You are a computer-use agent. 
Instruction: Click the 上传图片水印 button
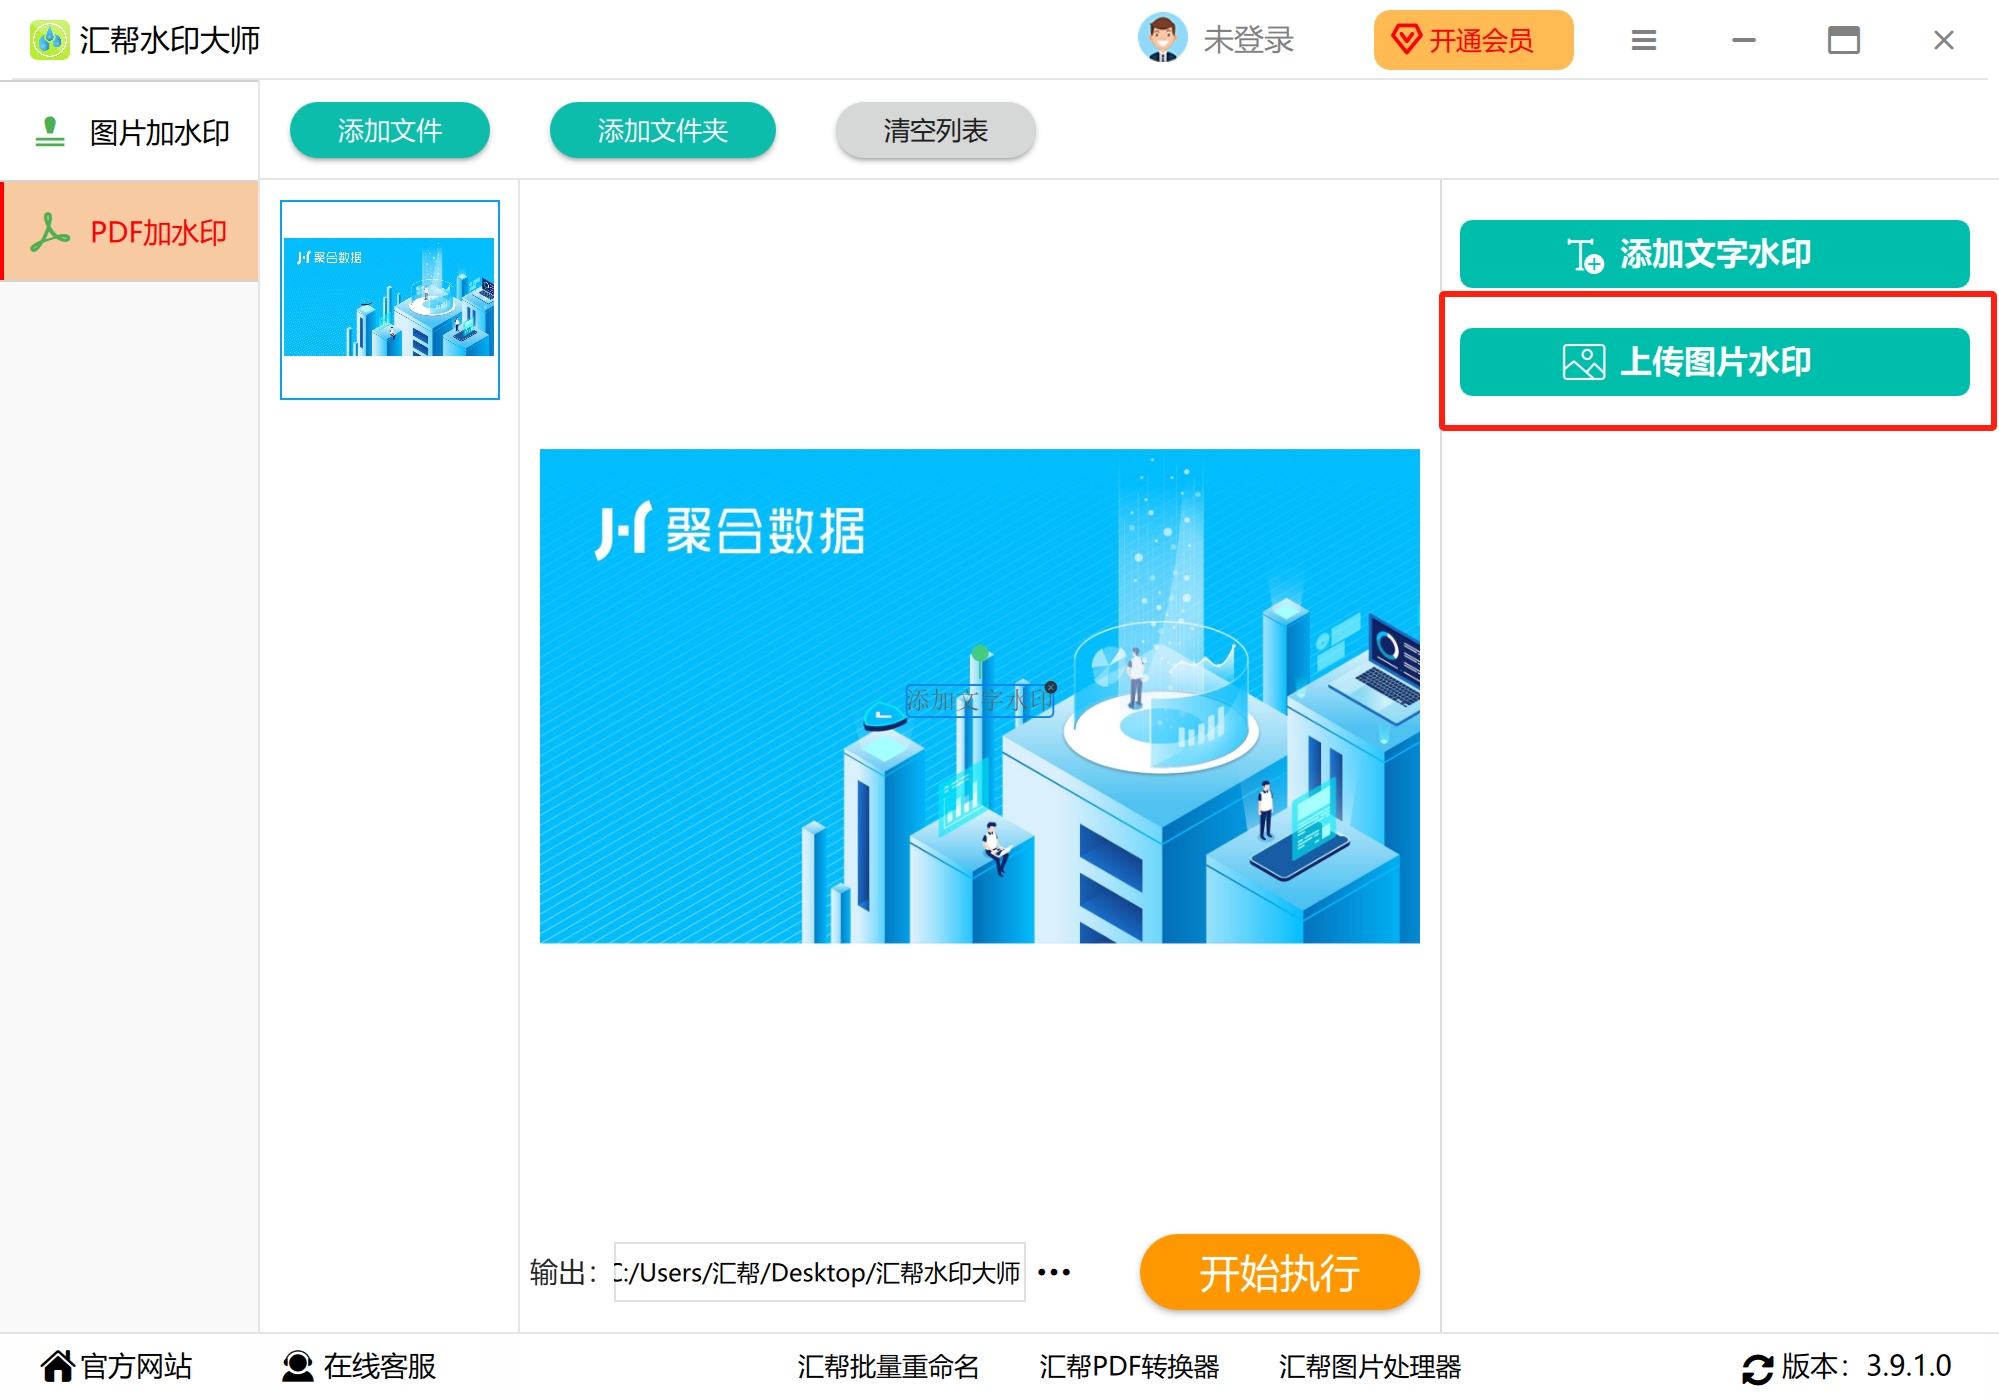[x=1714, y=362]
